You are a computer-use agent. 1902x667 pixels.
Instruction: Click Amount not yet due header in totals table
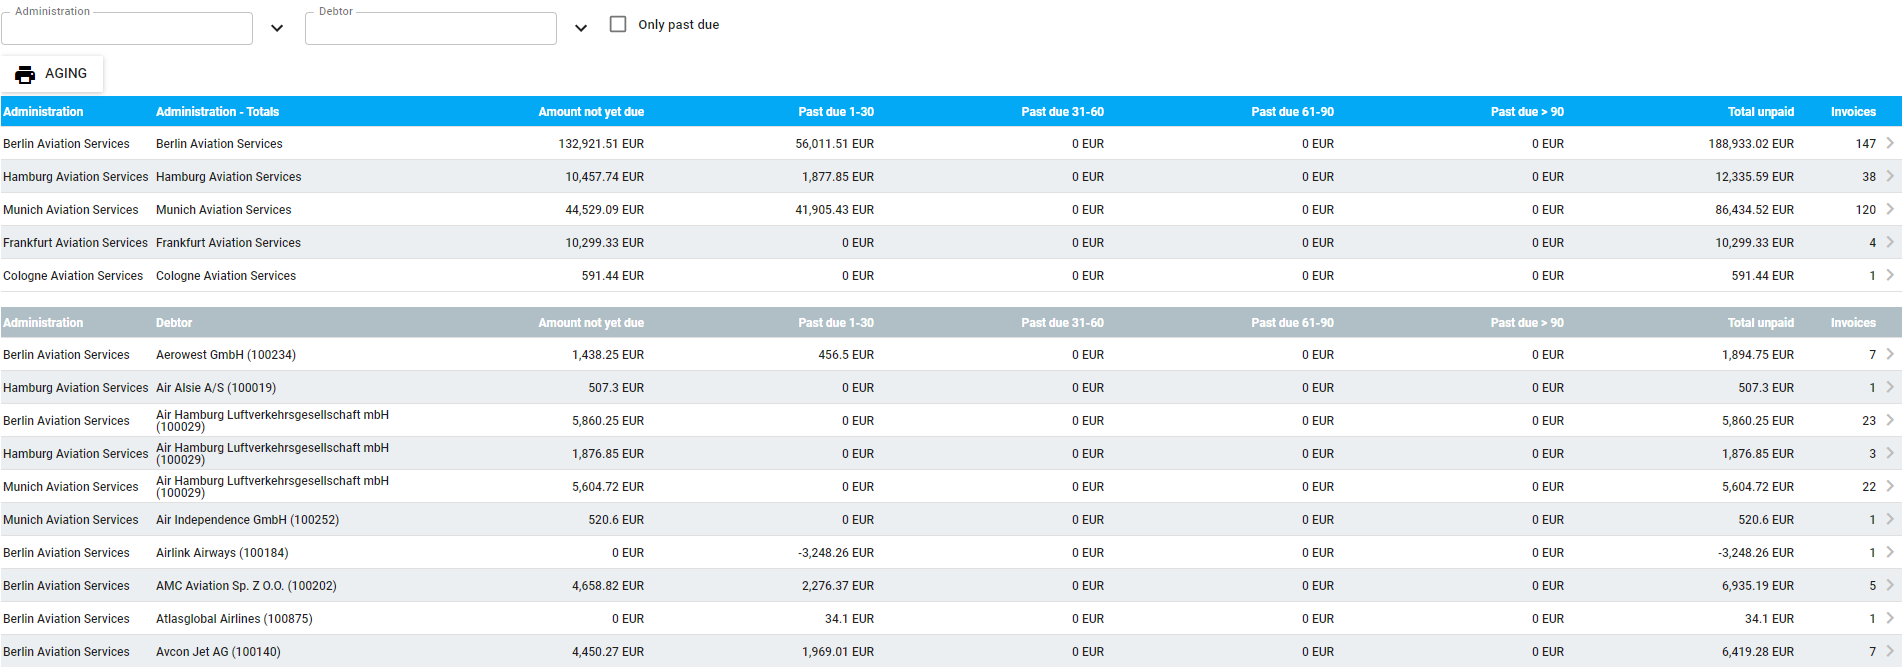pyautogui.click(x=591, y=112)
